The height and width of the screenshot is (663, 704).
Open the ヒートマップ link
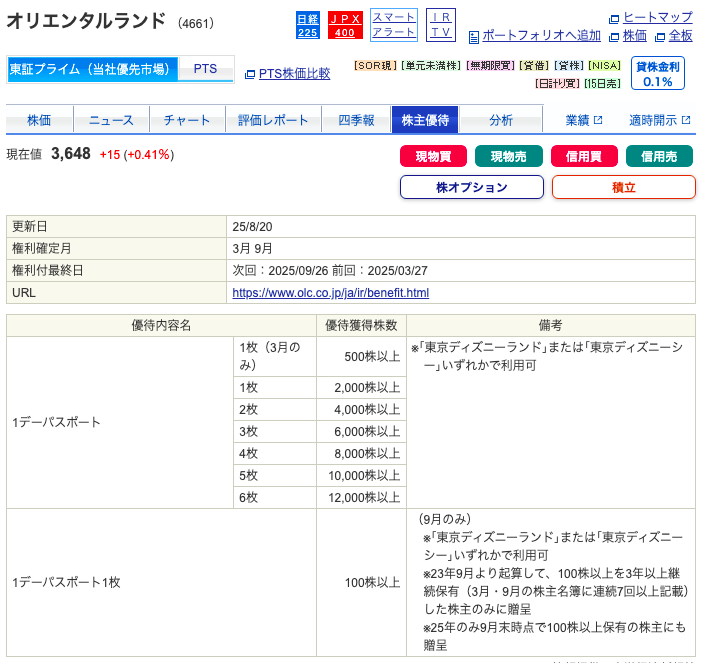pos(658,18)
